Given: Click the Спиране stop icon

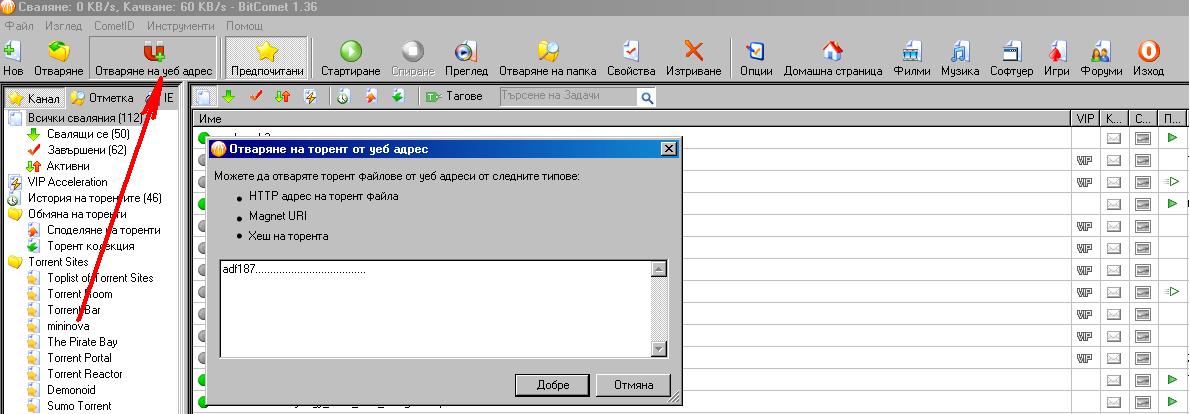Looking at the screenshot, I should click(413, 52).
